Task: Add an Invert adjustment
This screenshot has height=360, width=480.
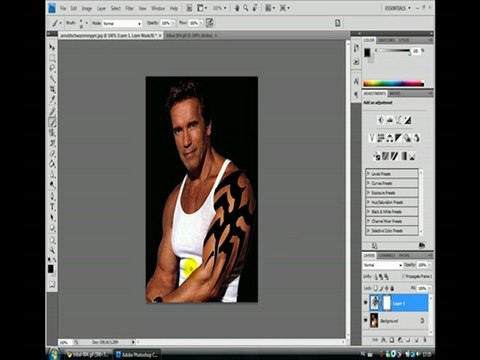Action: click(377, 156)
